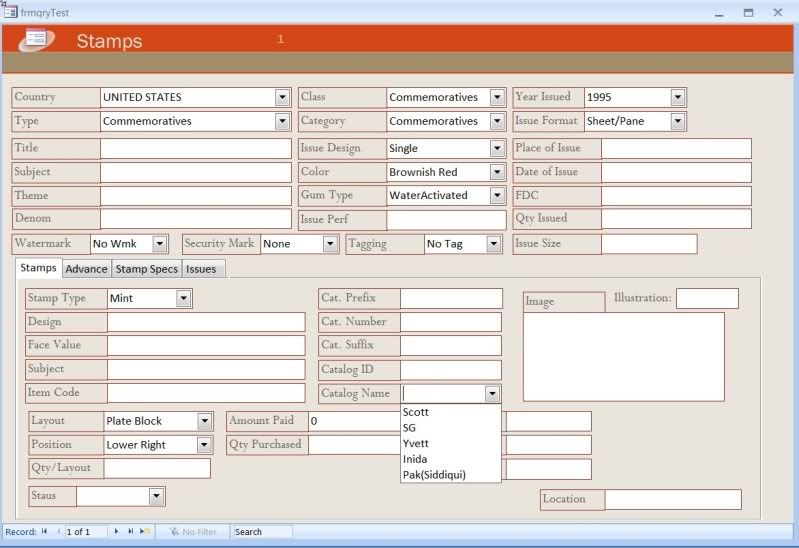Switch to the Stamps tab
This screenshot has height=548, width=799.
tap(38, 268)
